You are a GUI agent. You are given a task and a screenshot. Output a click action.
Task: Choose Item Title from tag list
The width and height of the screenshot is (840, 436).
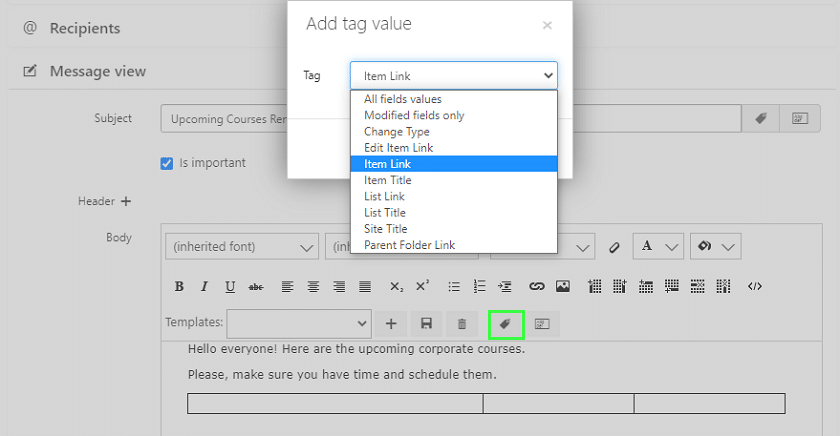[454, 180]
